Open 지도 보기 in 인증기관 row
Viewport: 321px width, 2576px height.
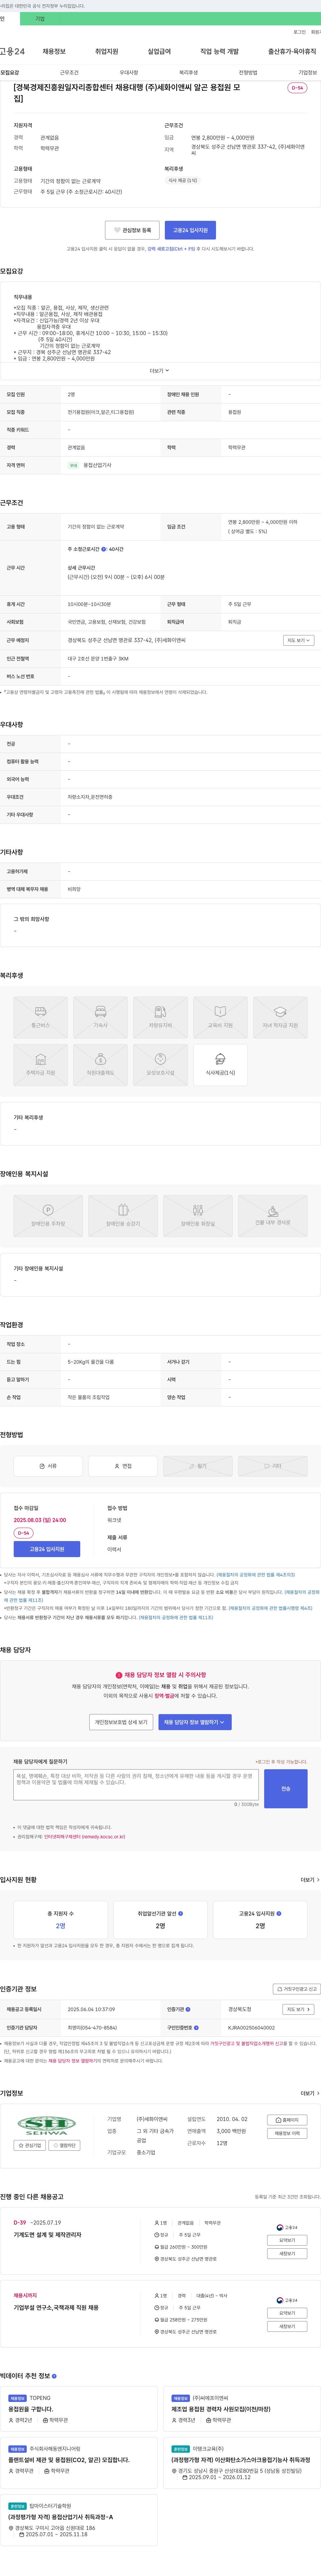[x=298, y=2009]
